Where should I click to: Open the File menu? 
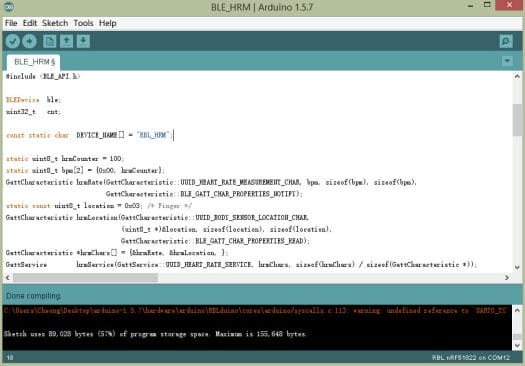click(11, 23)
